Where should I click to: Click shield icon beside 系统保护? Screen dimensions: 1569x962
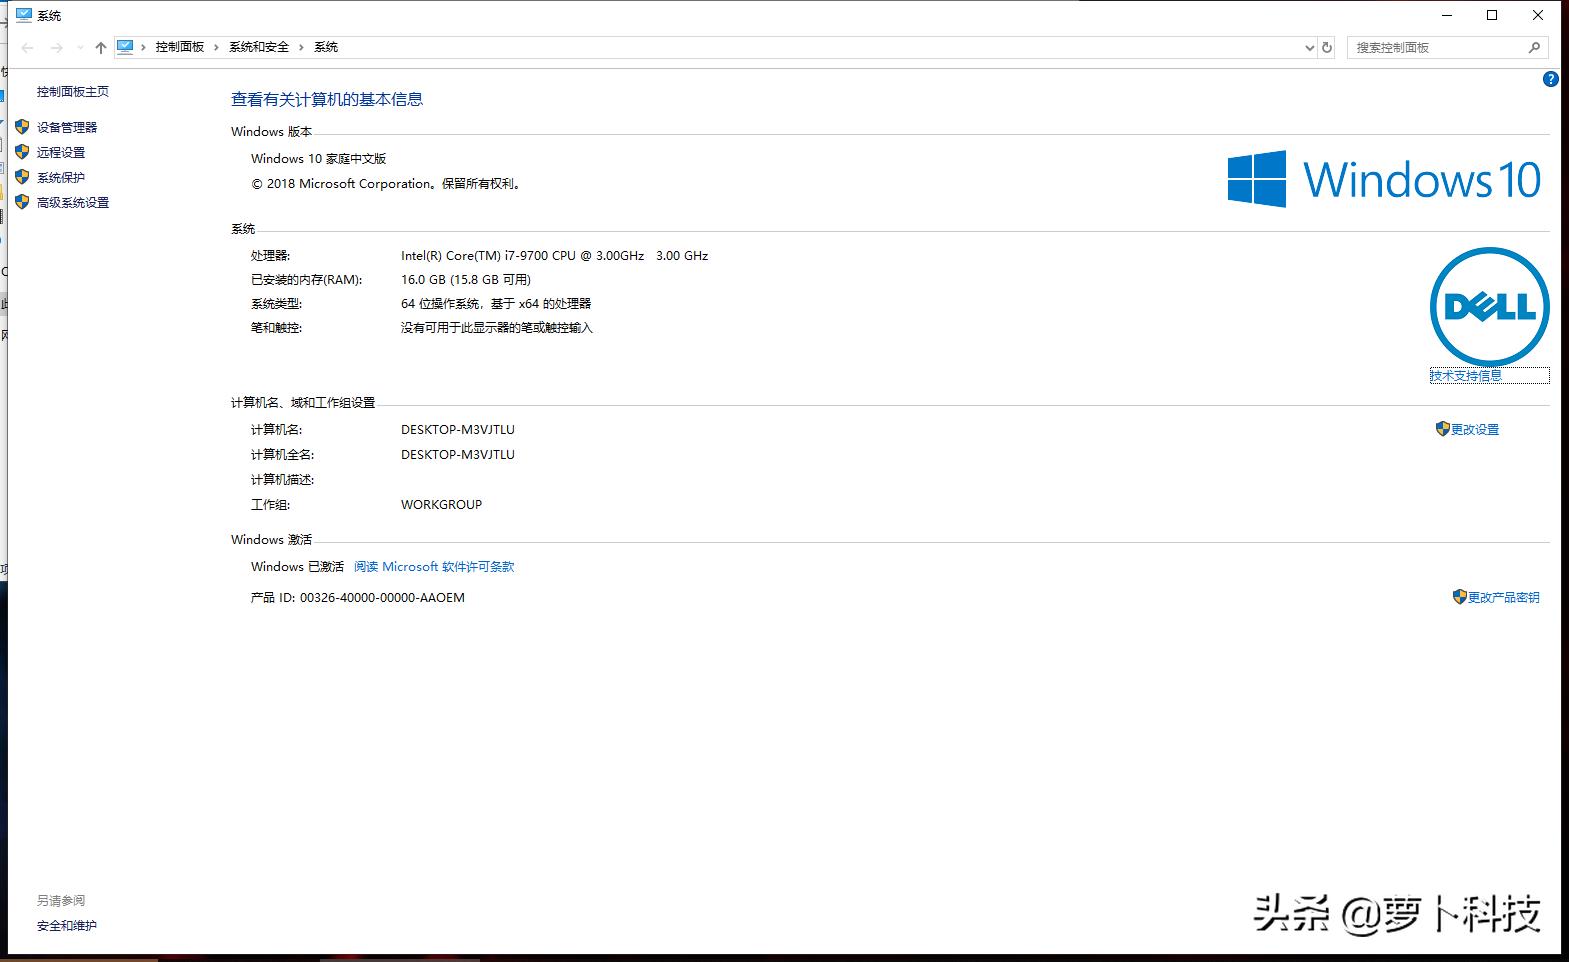(22, 177)
